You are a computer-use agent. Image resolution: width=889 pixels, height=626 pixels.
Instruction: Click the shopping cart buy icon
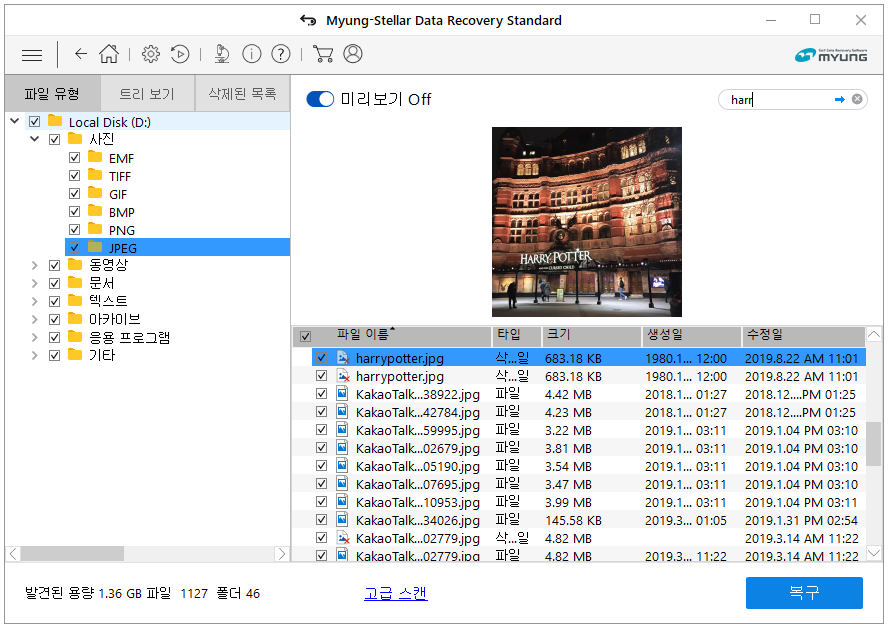323,54
